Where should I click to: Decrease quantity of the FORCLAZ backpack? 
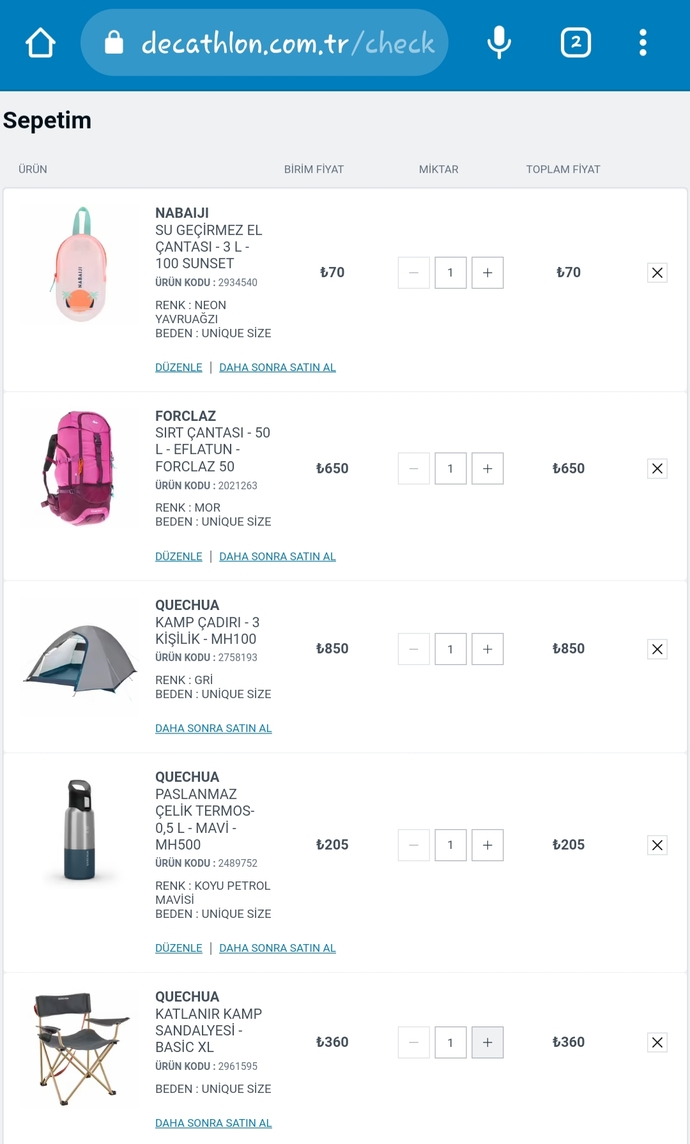point(413,468)
